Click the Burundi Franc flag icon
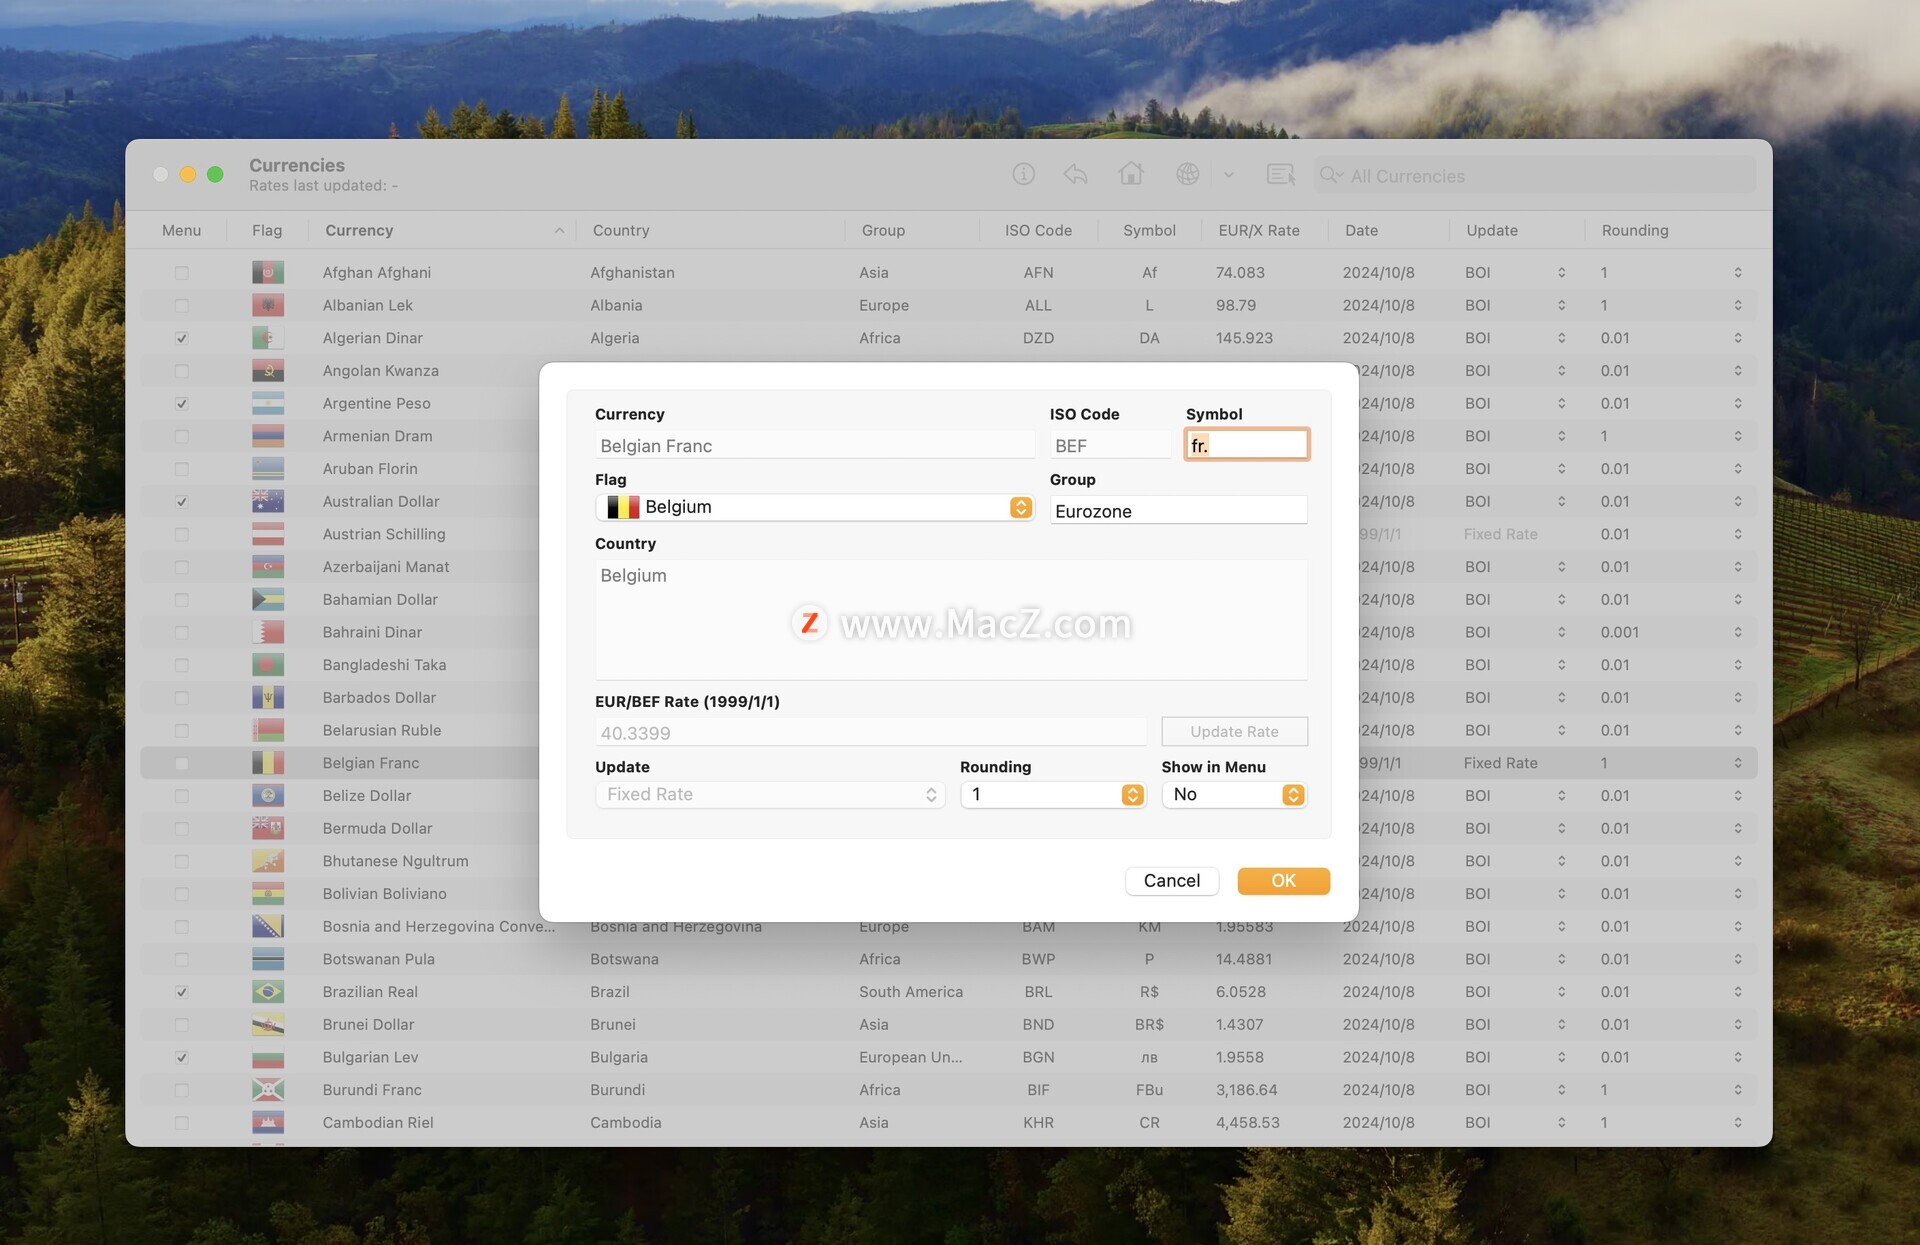Viewport: 1920px width, 1245px height. 268,1090
